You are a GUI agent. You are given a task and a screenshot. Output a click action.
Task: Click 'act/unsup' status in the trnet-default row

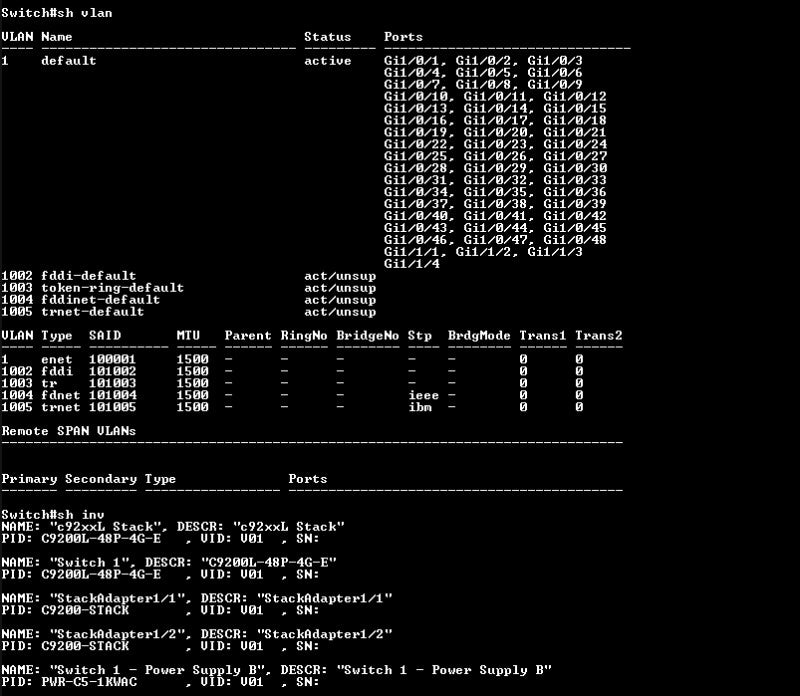point(340,312)
